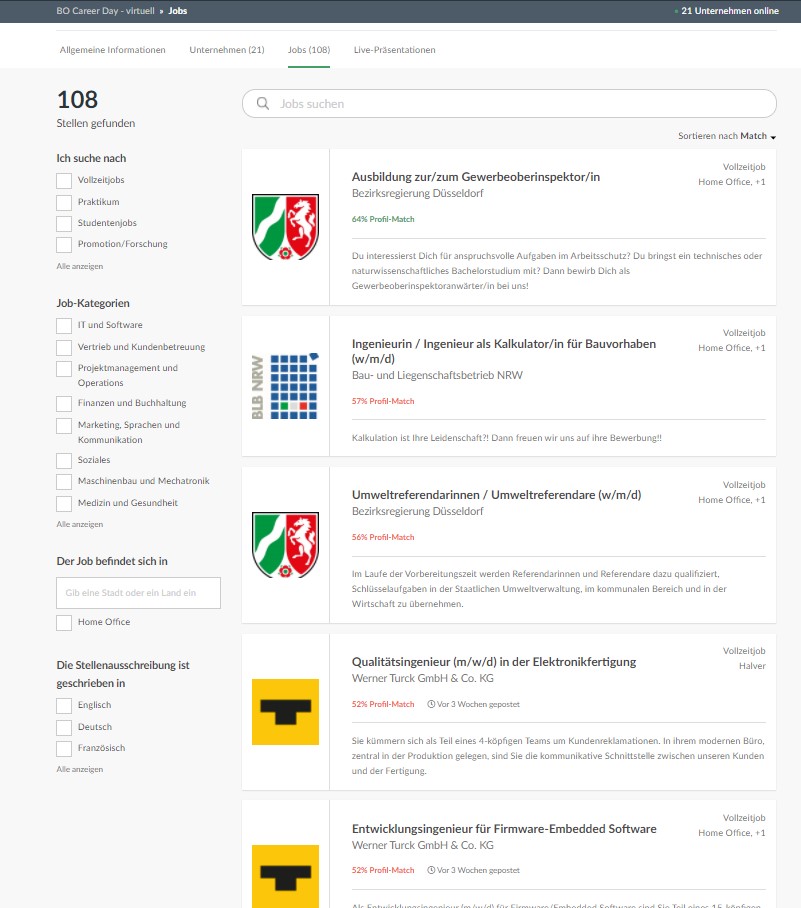
Task: Select the Soziales category checkbox
Action: [x=64, y=460]
